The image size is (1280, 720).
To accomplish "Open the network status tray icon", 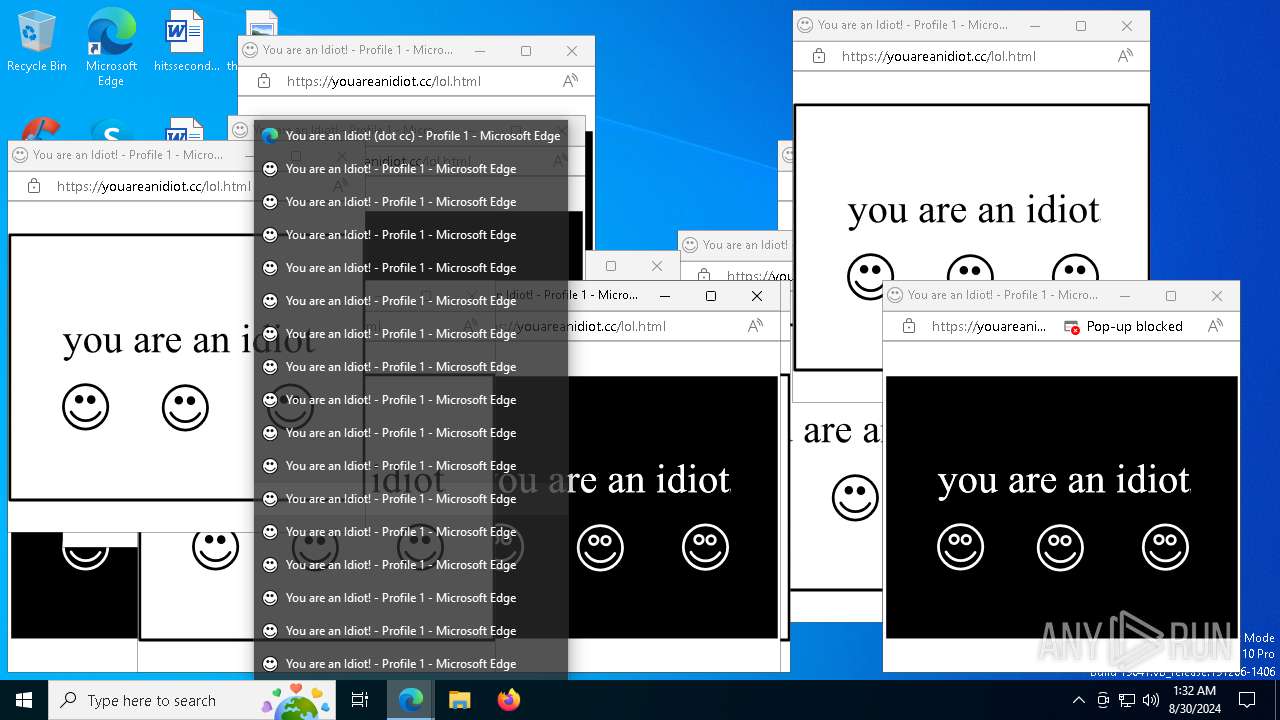I will tap(1126, 700).
